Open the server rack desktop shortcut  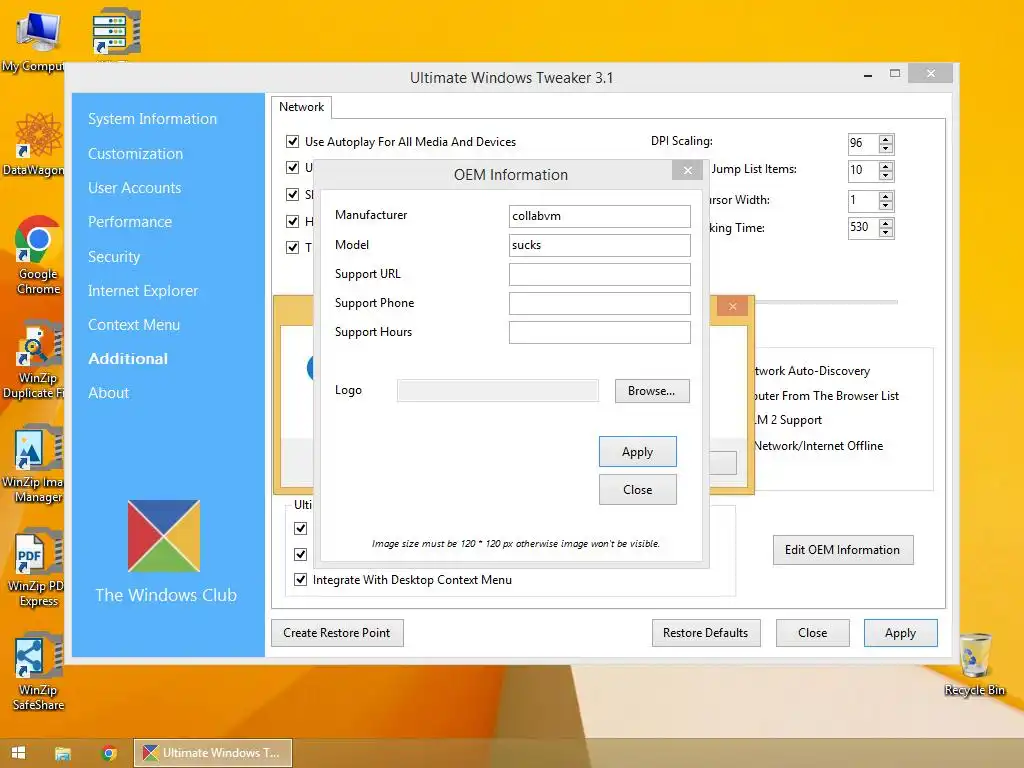(116, 31)
